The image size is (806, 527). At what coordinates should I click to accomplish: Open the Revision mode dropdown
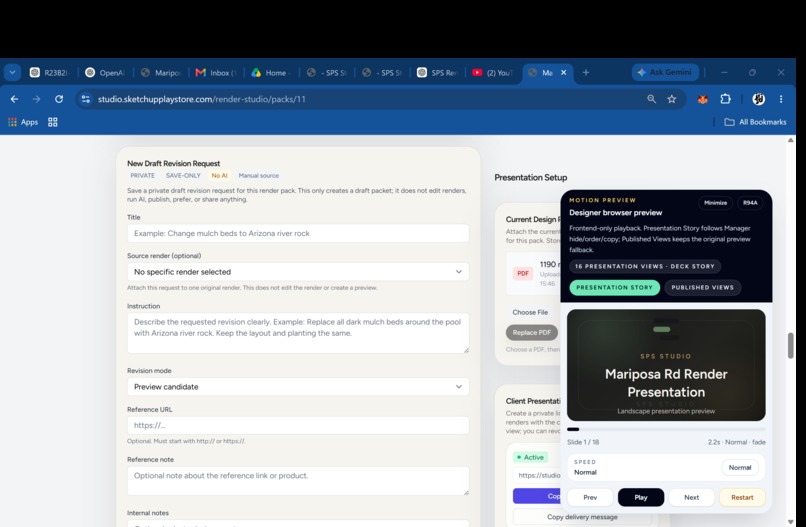[298, 387]
